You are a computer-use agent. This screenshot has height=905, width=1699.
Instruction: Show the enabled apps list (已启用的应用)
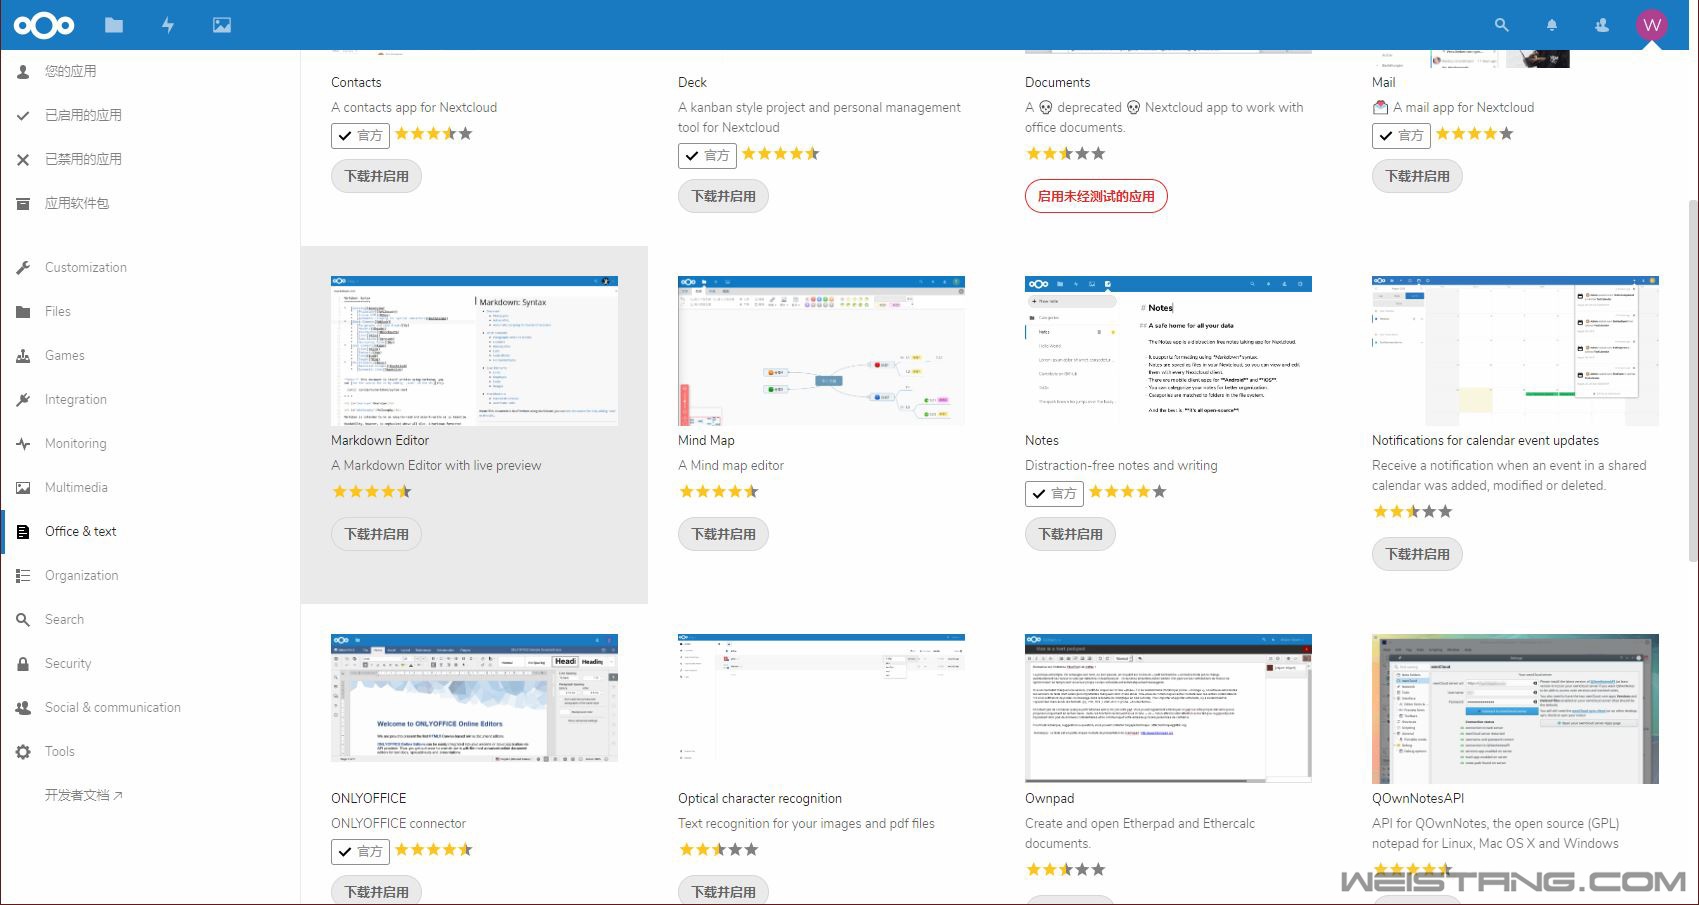pyautogui.click(x=83, y=115)
